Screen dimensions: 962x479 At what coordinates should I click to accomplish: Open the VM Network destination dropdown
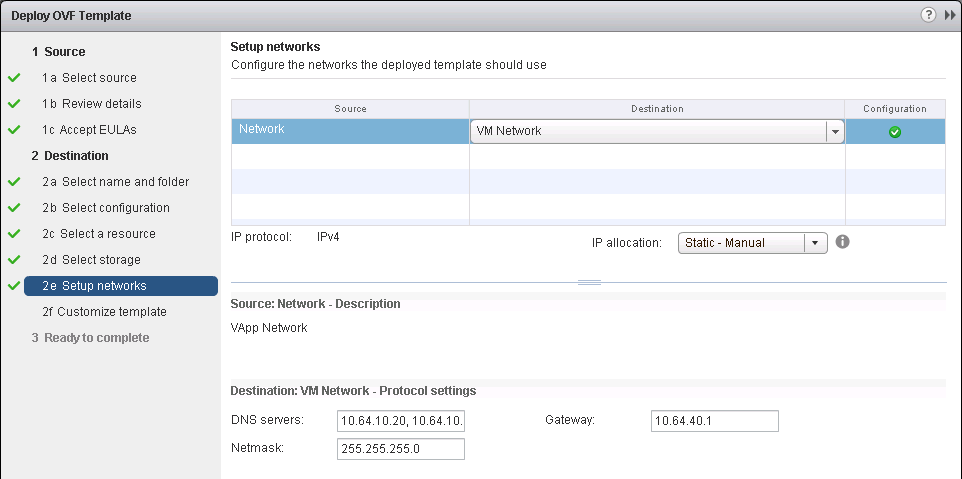833,131
